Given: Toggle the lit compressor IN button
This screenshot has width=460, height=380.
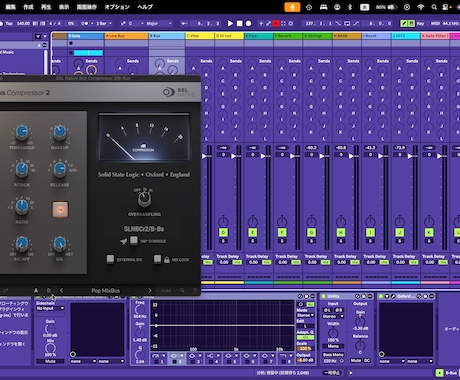Looking at the screenshot, I should 60,210.
